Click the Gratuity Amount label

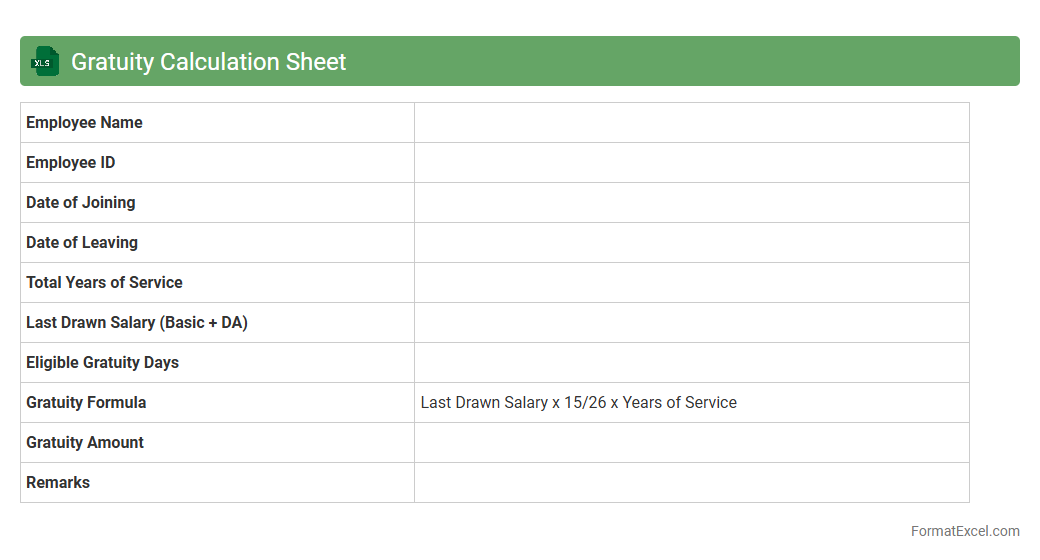tap(85, 443)
